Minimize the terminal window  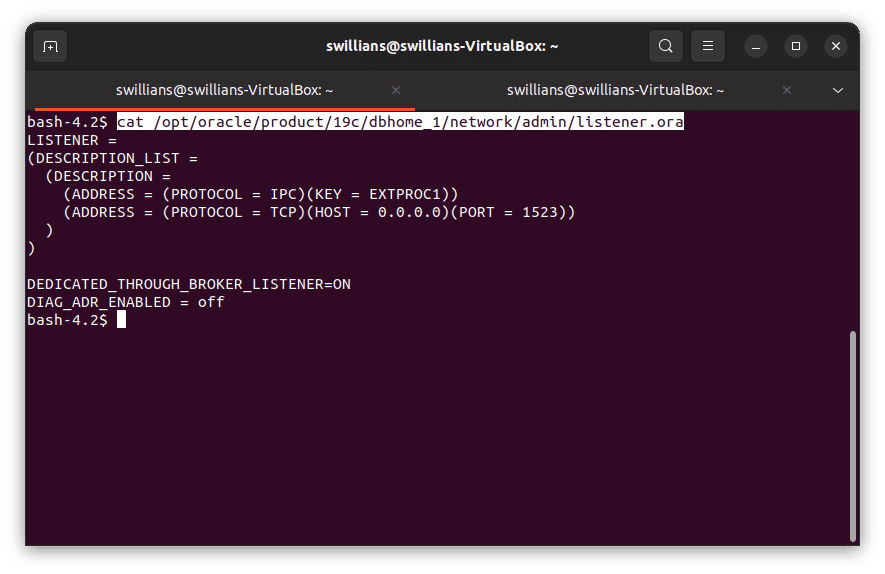pyautogui.click(x=757, y=46)
